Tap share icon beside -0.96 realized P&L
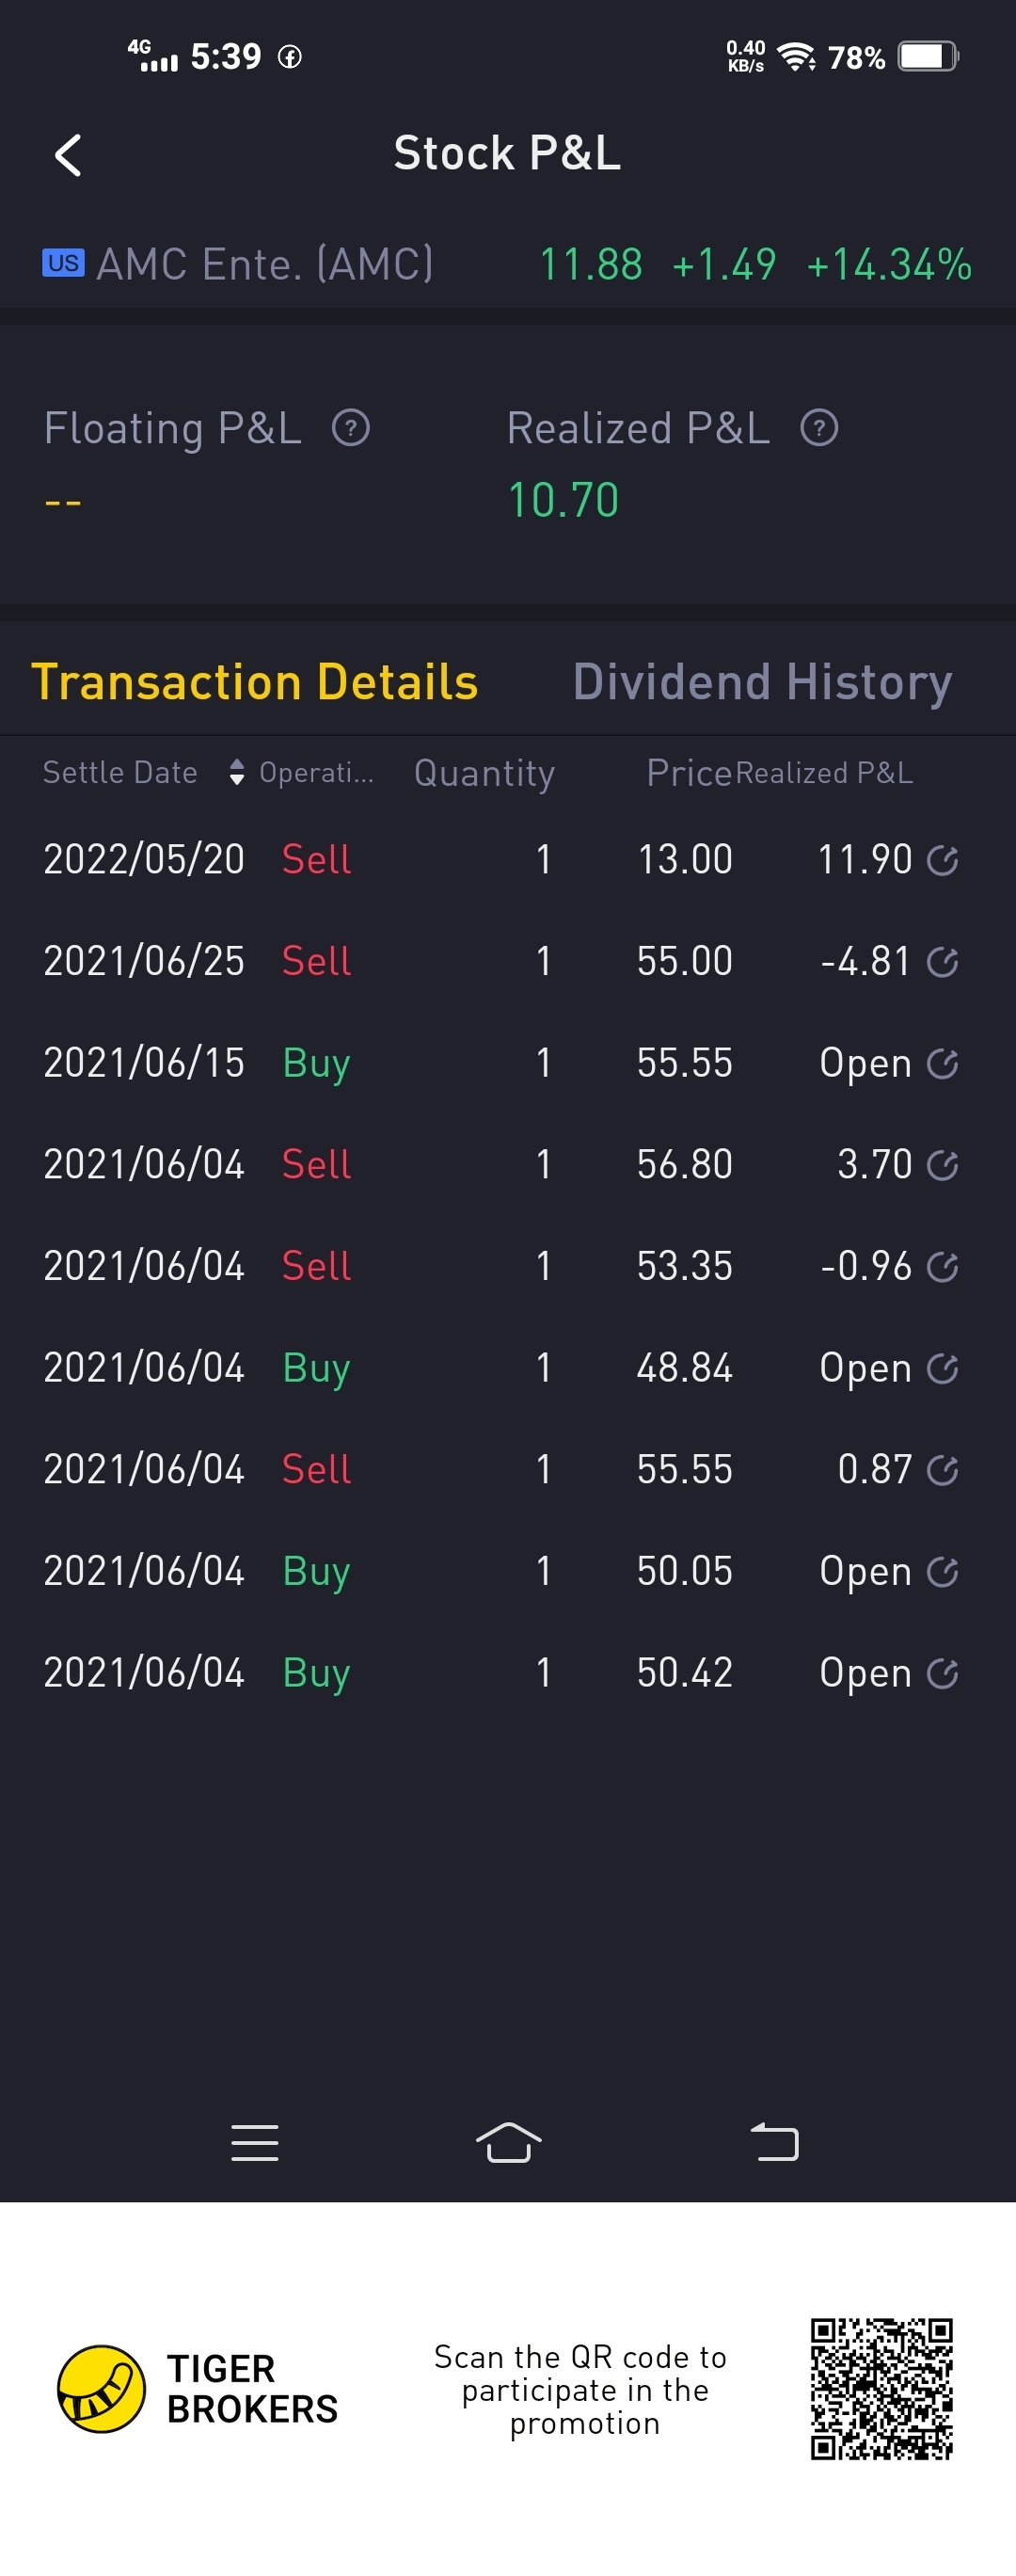This screenshot has width=1016, height=2576. coord(942,1267)
